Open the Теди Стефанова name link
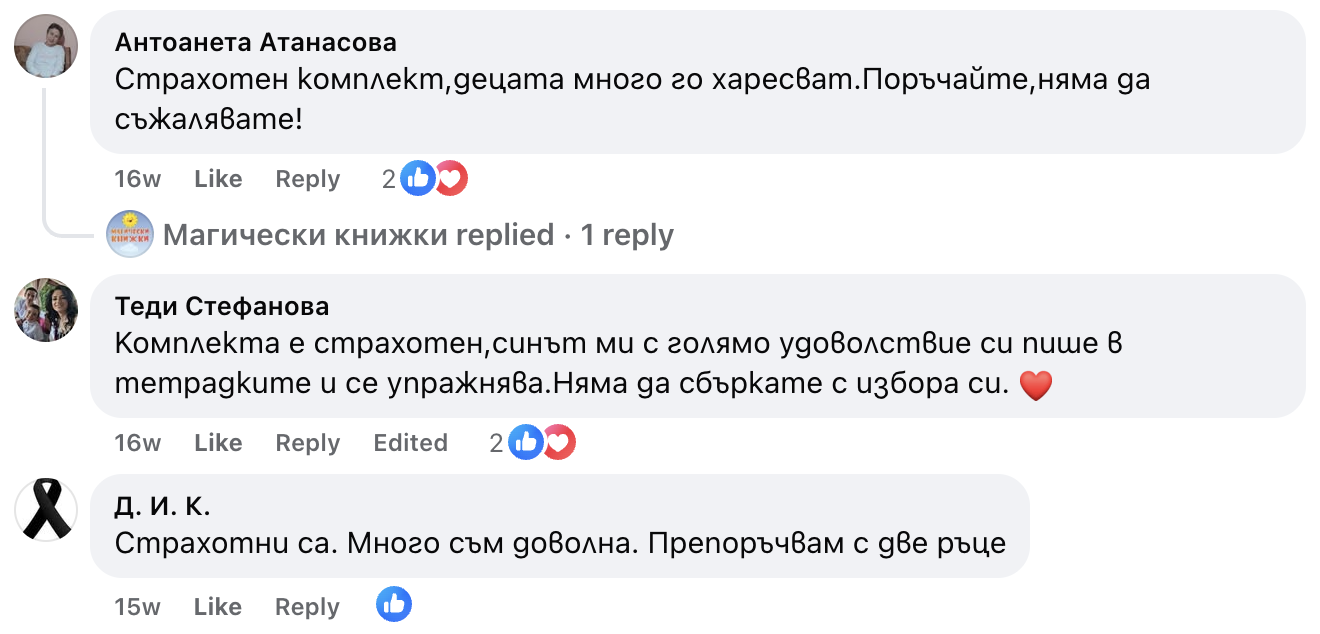1320x634 pixels. 222,306
